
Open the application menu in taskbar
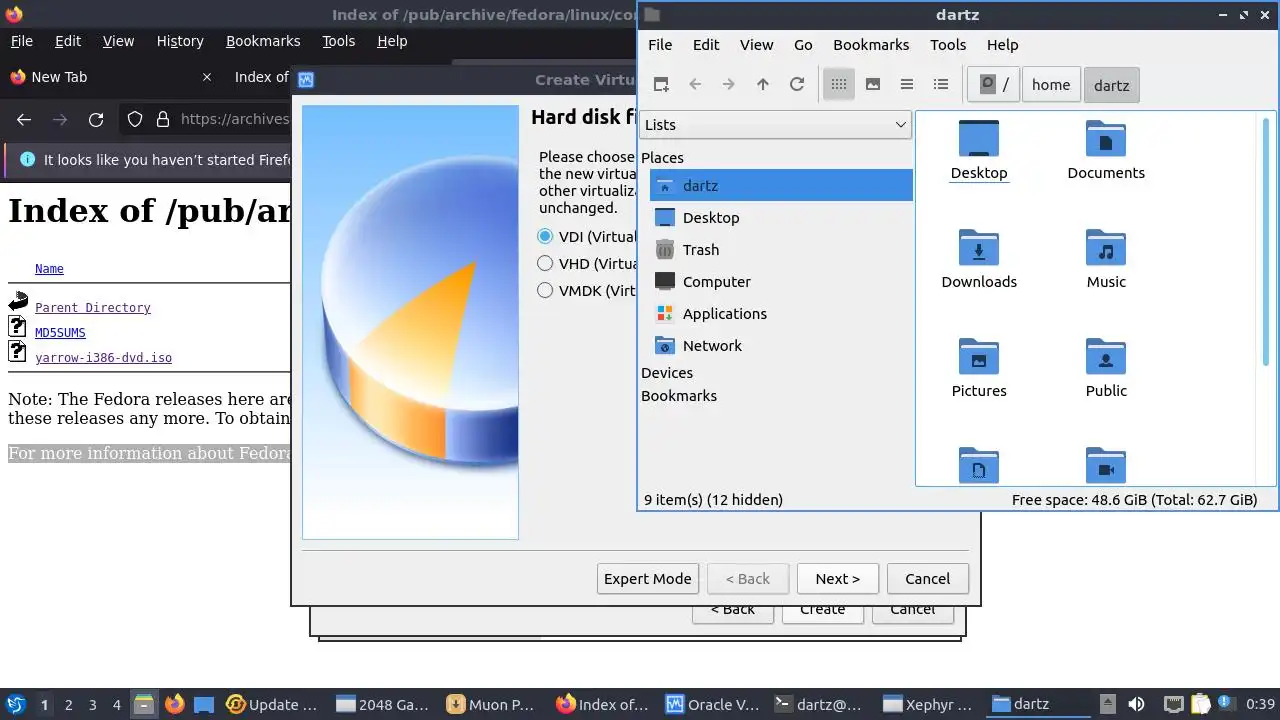(x=15, y=704)
